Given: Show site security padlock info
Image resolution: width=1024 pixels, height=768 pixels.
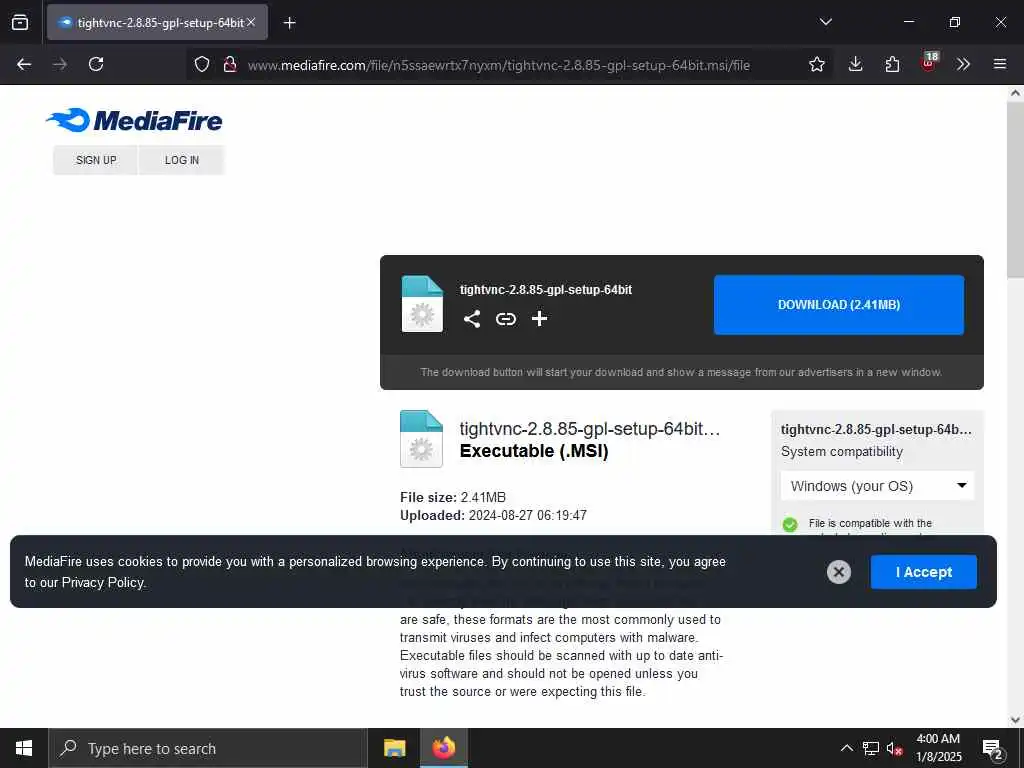Looking at the screenshot, I should pyautogui.click(x=229, y=65).
